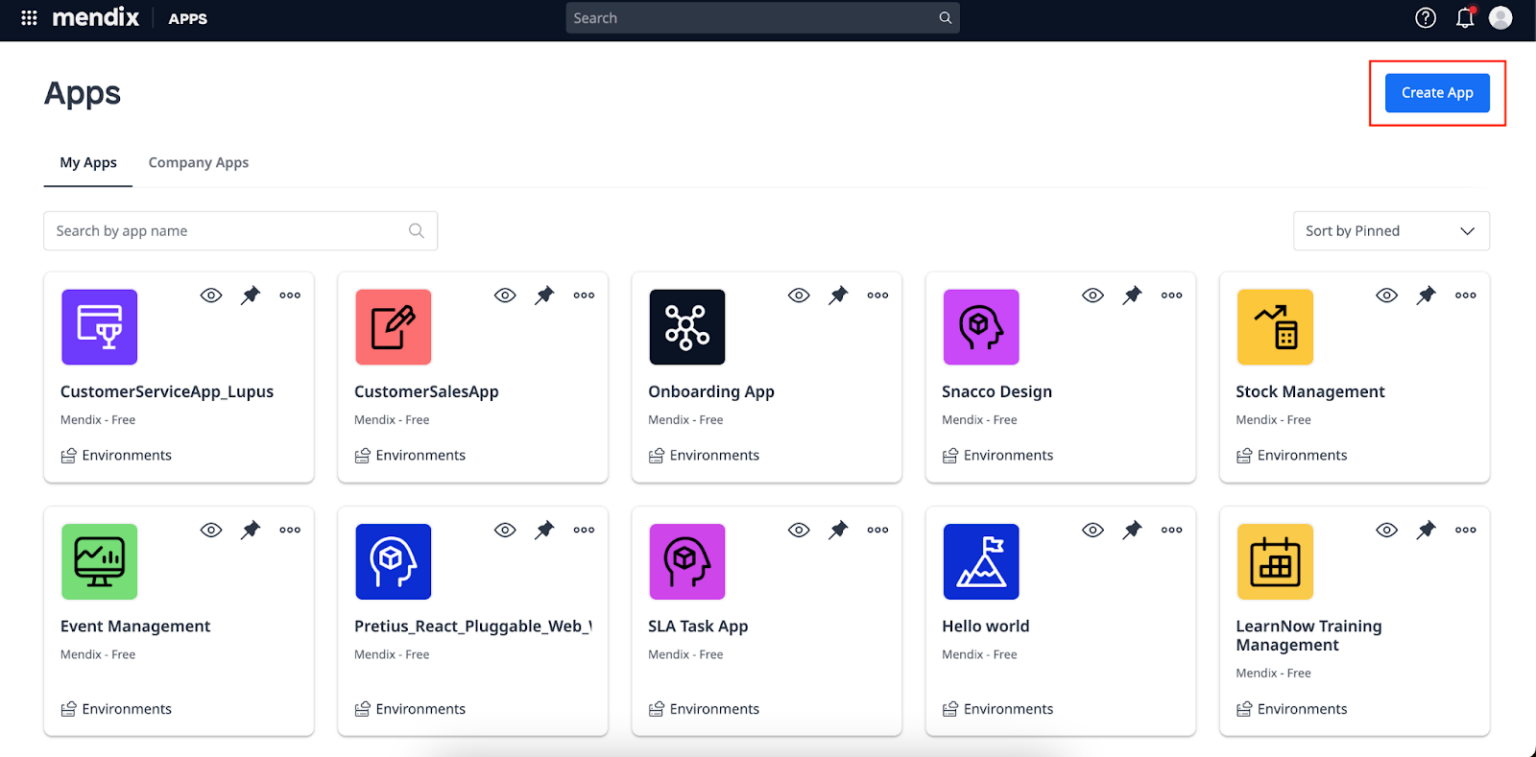Click the Snacco Design app icon

(x=981, y=326)
